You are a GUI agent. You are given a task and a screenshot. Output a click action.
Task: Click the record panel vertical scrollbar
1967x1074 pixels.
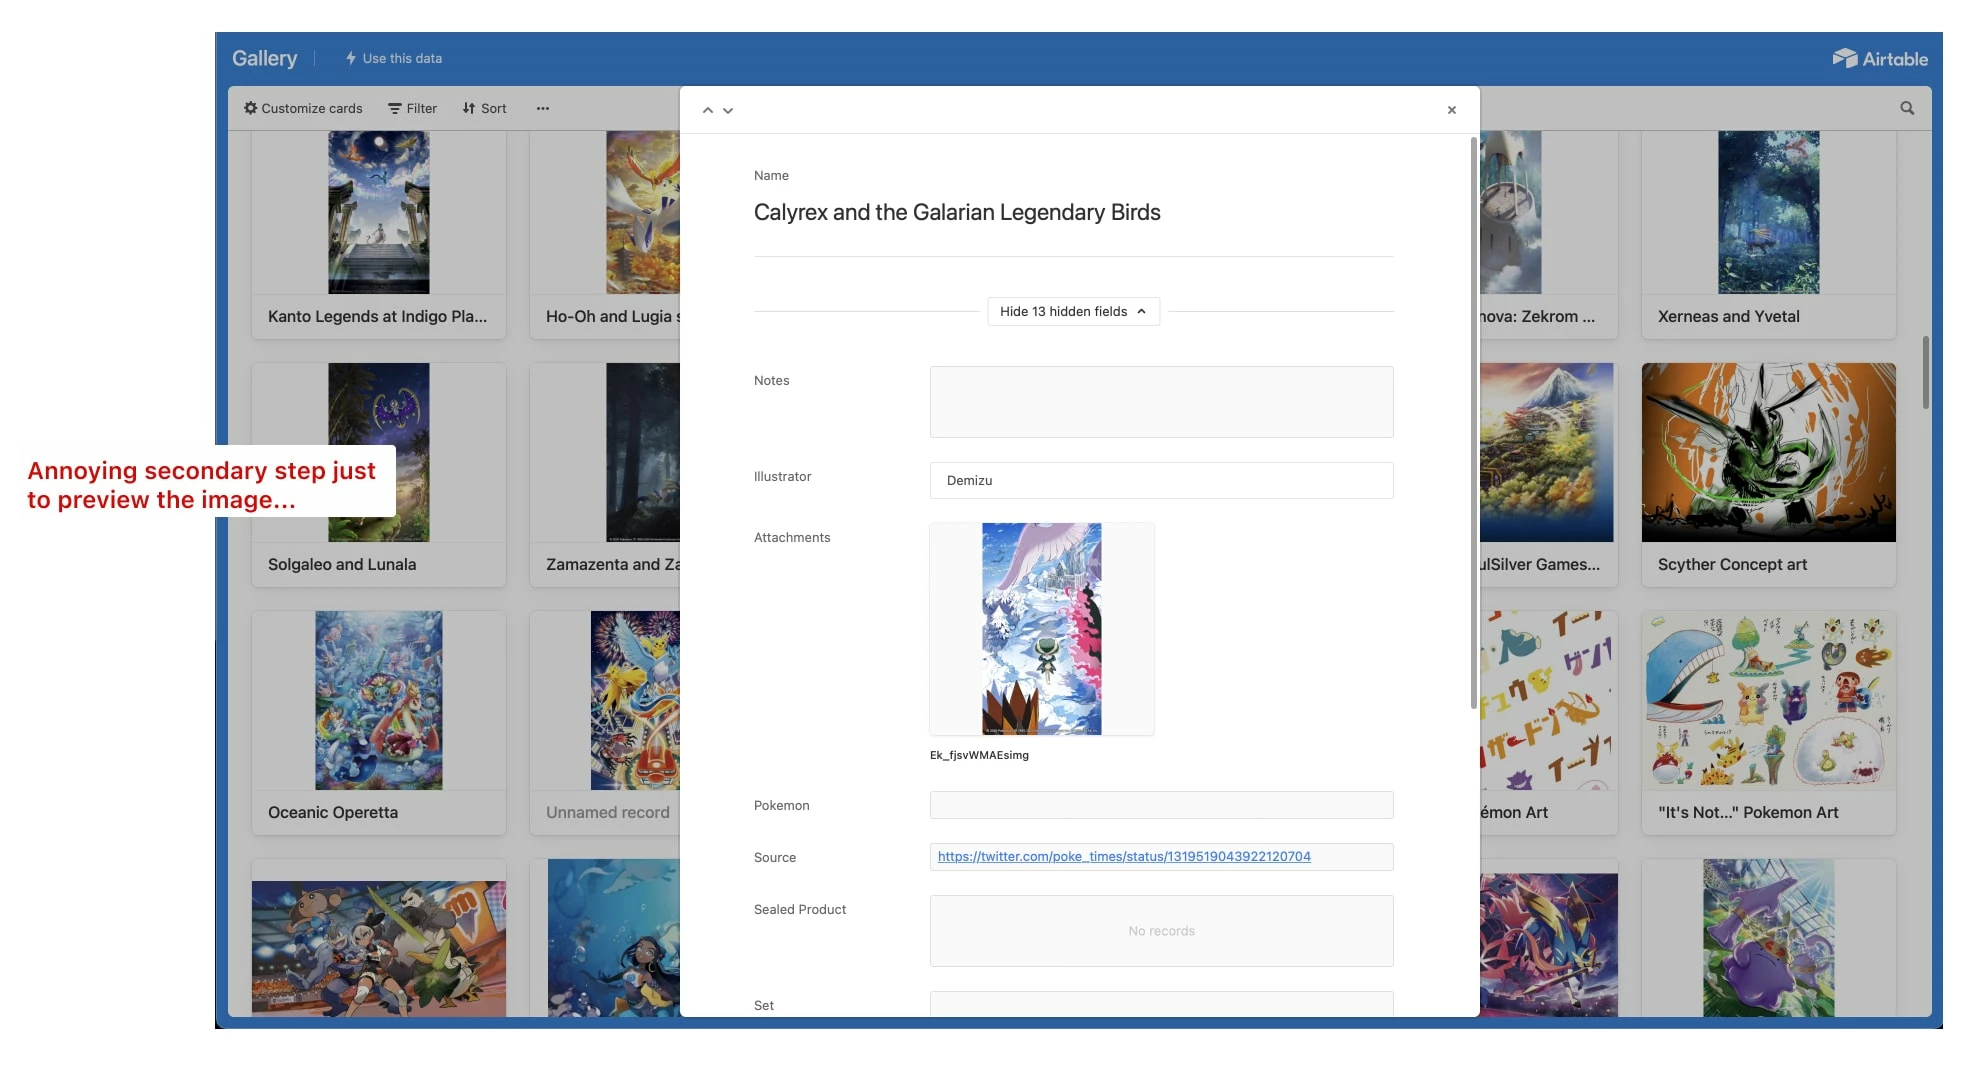tap(1473, 425)
